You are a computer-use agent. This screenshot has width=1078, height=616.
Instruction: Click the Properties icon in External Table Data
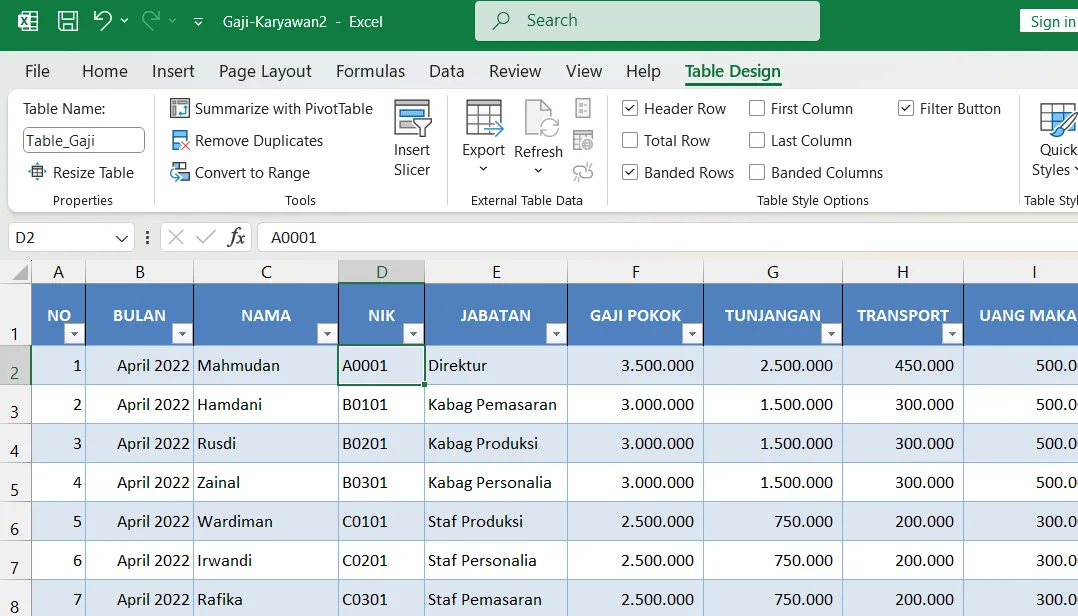click(583, 108)
